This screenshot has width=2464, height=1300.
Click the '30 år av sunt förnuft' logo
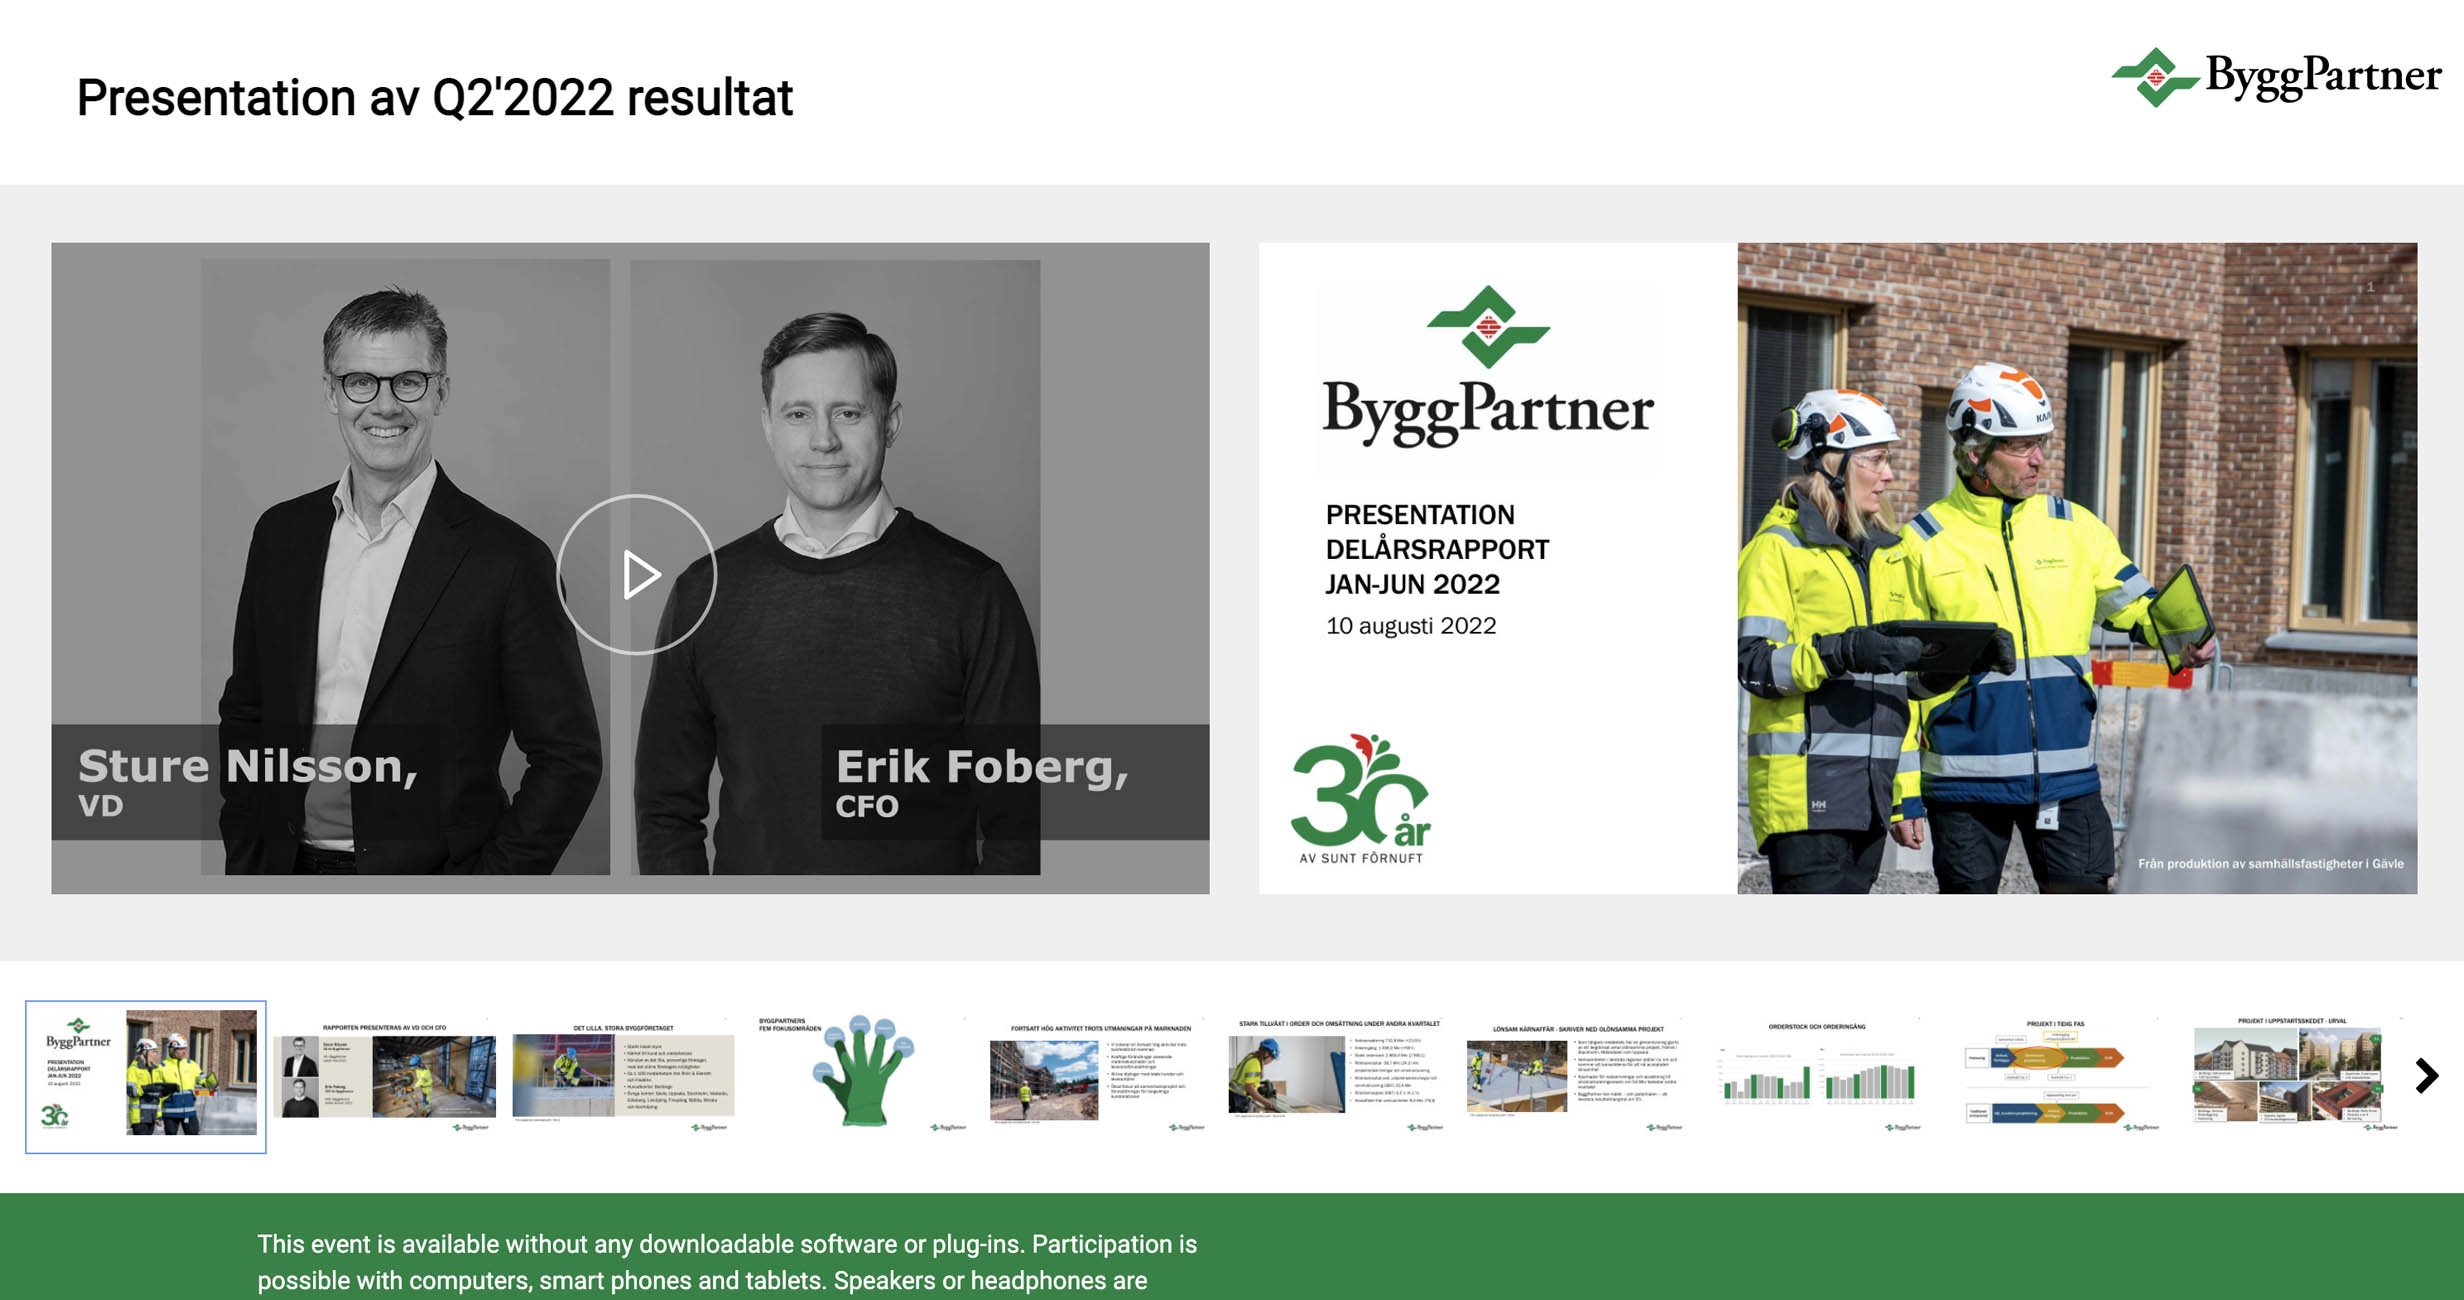coord(1361,799)
